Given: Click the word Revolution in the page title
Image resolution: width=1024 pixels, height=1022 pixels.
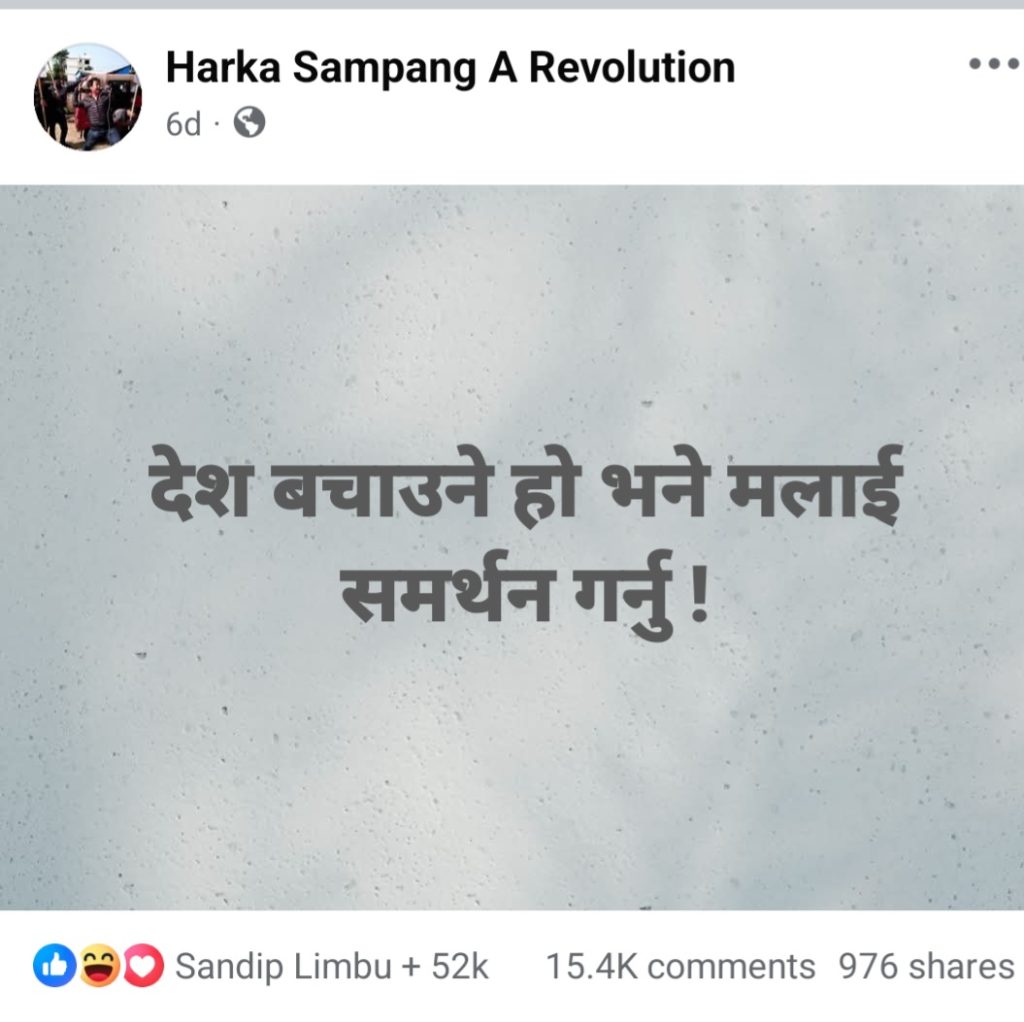Looking at the screenshot, I should [632, 67].
